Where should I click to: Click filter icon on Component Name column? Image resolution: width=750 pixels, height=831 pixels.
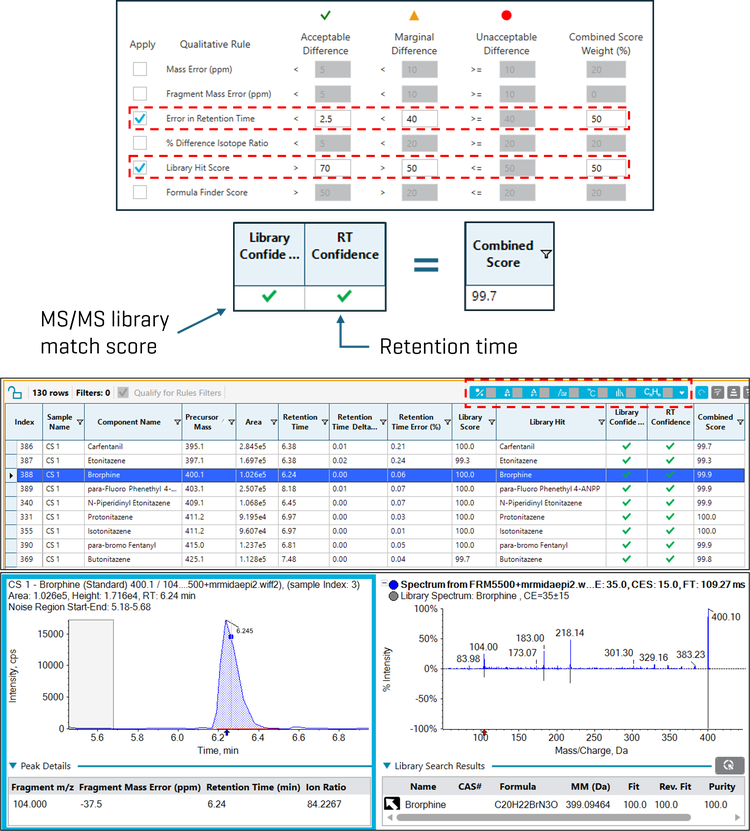[168, 423]
